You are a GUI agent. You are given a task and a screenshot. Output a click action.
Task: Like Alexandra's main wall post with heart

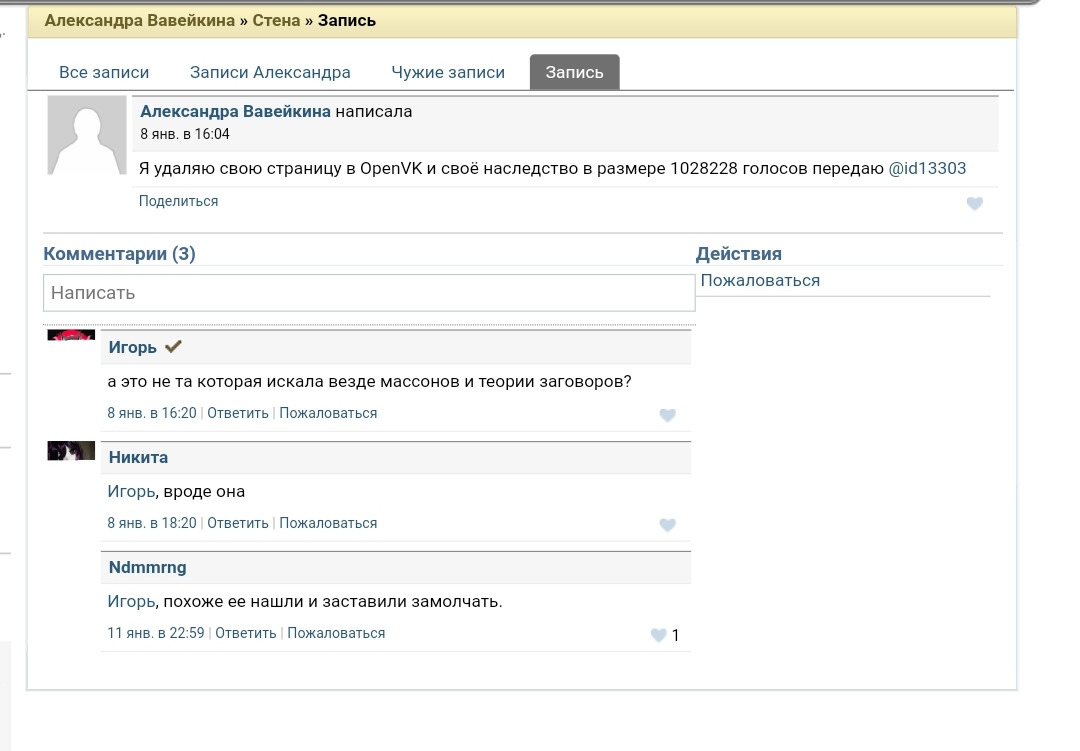(x=974, y=204)
